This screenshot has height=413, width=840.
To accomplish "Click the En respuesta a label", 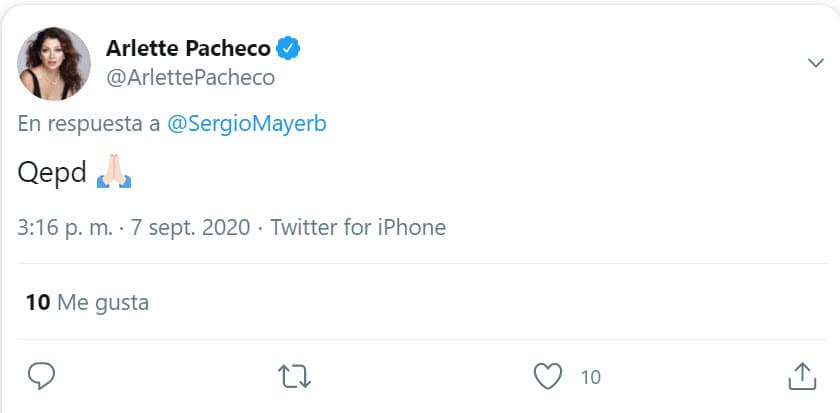I will [x=85, y=125].
